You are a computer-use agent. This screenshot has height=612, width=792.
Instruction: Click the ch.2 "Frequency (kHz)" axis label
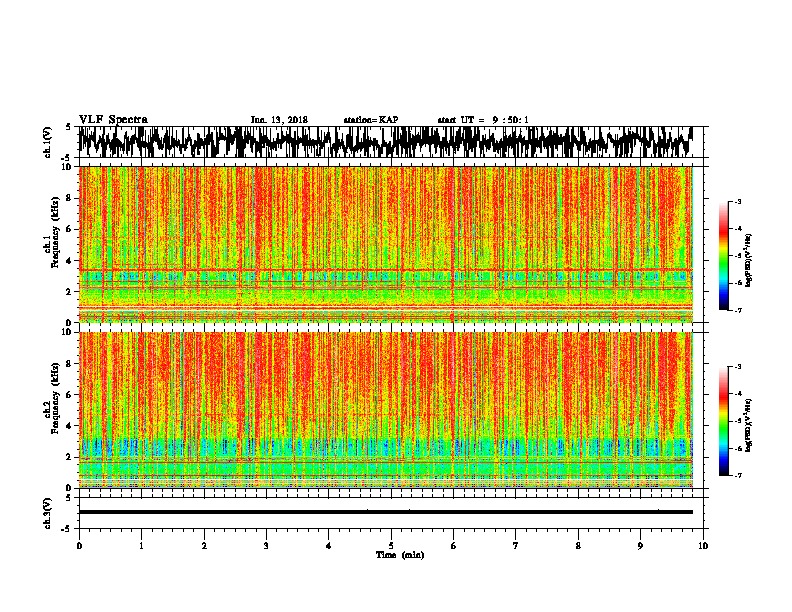click(x=55, y=398)
